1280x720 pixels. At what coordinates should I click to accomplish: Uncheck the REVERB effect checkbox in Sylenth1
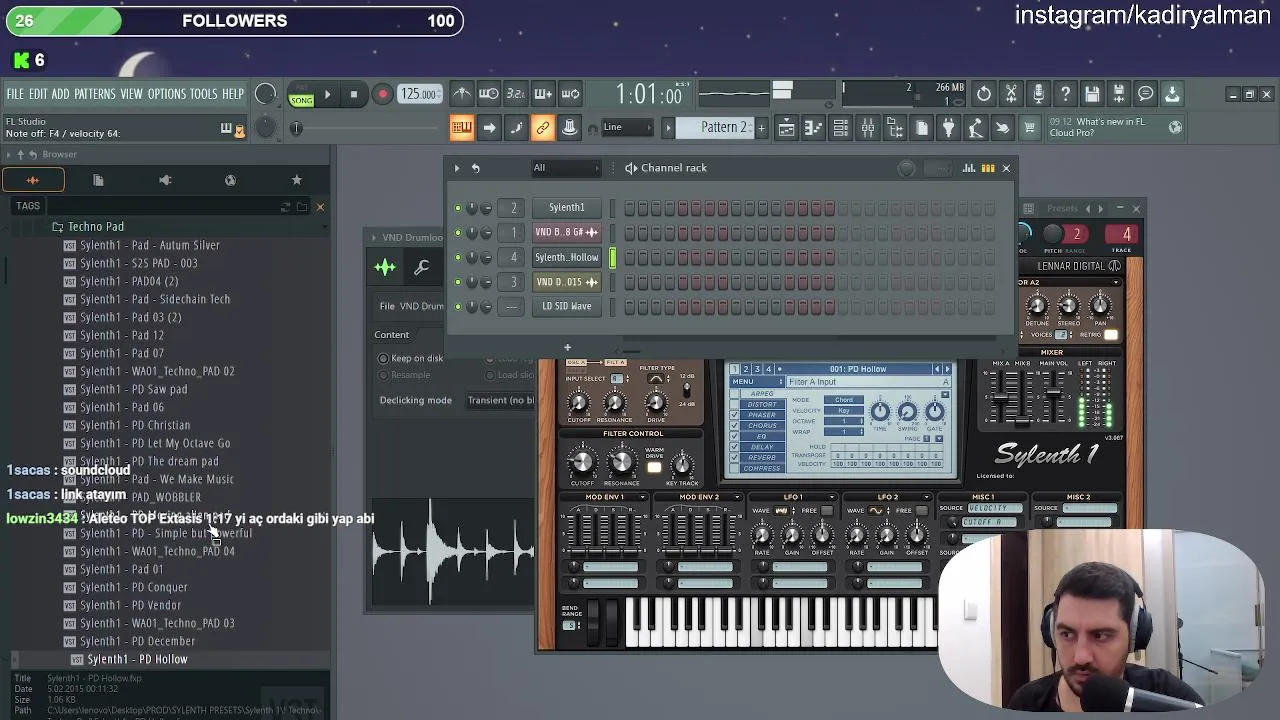pyautogui.click(x=735, y=458)
